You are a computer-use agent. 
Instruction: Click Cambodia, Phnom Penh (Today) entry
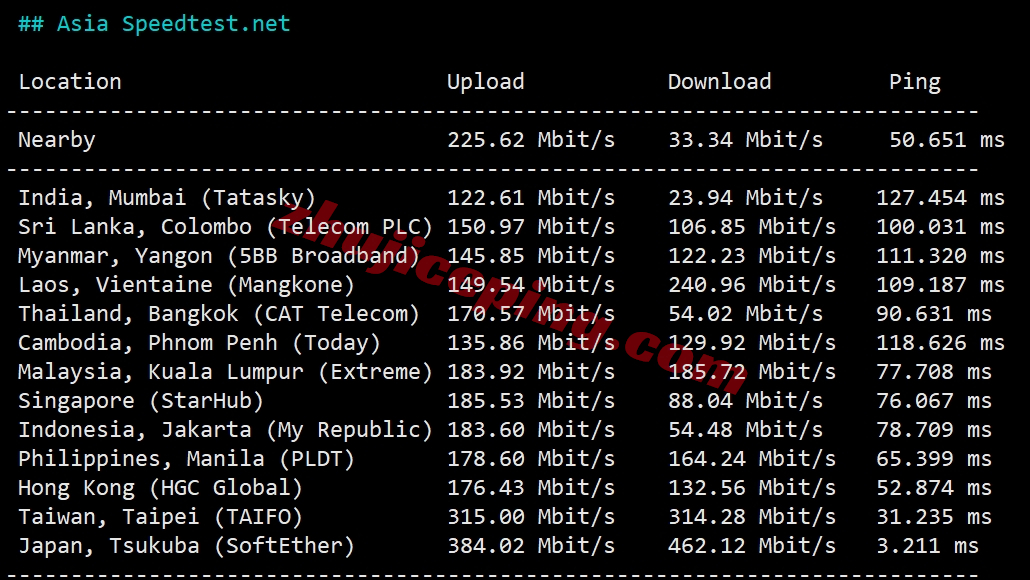click(199, 343)
